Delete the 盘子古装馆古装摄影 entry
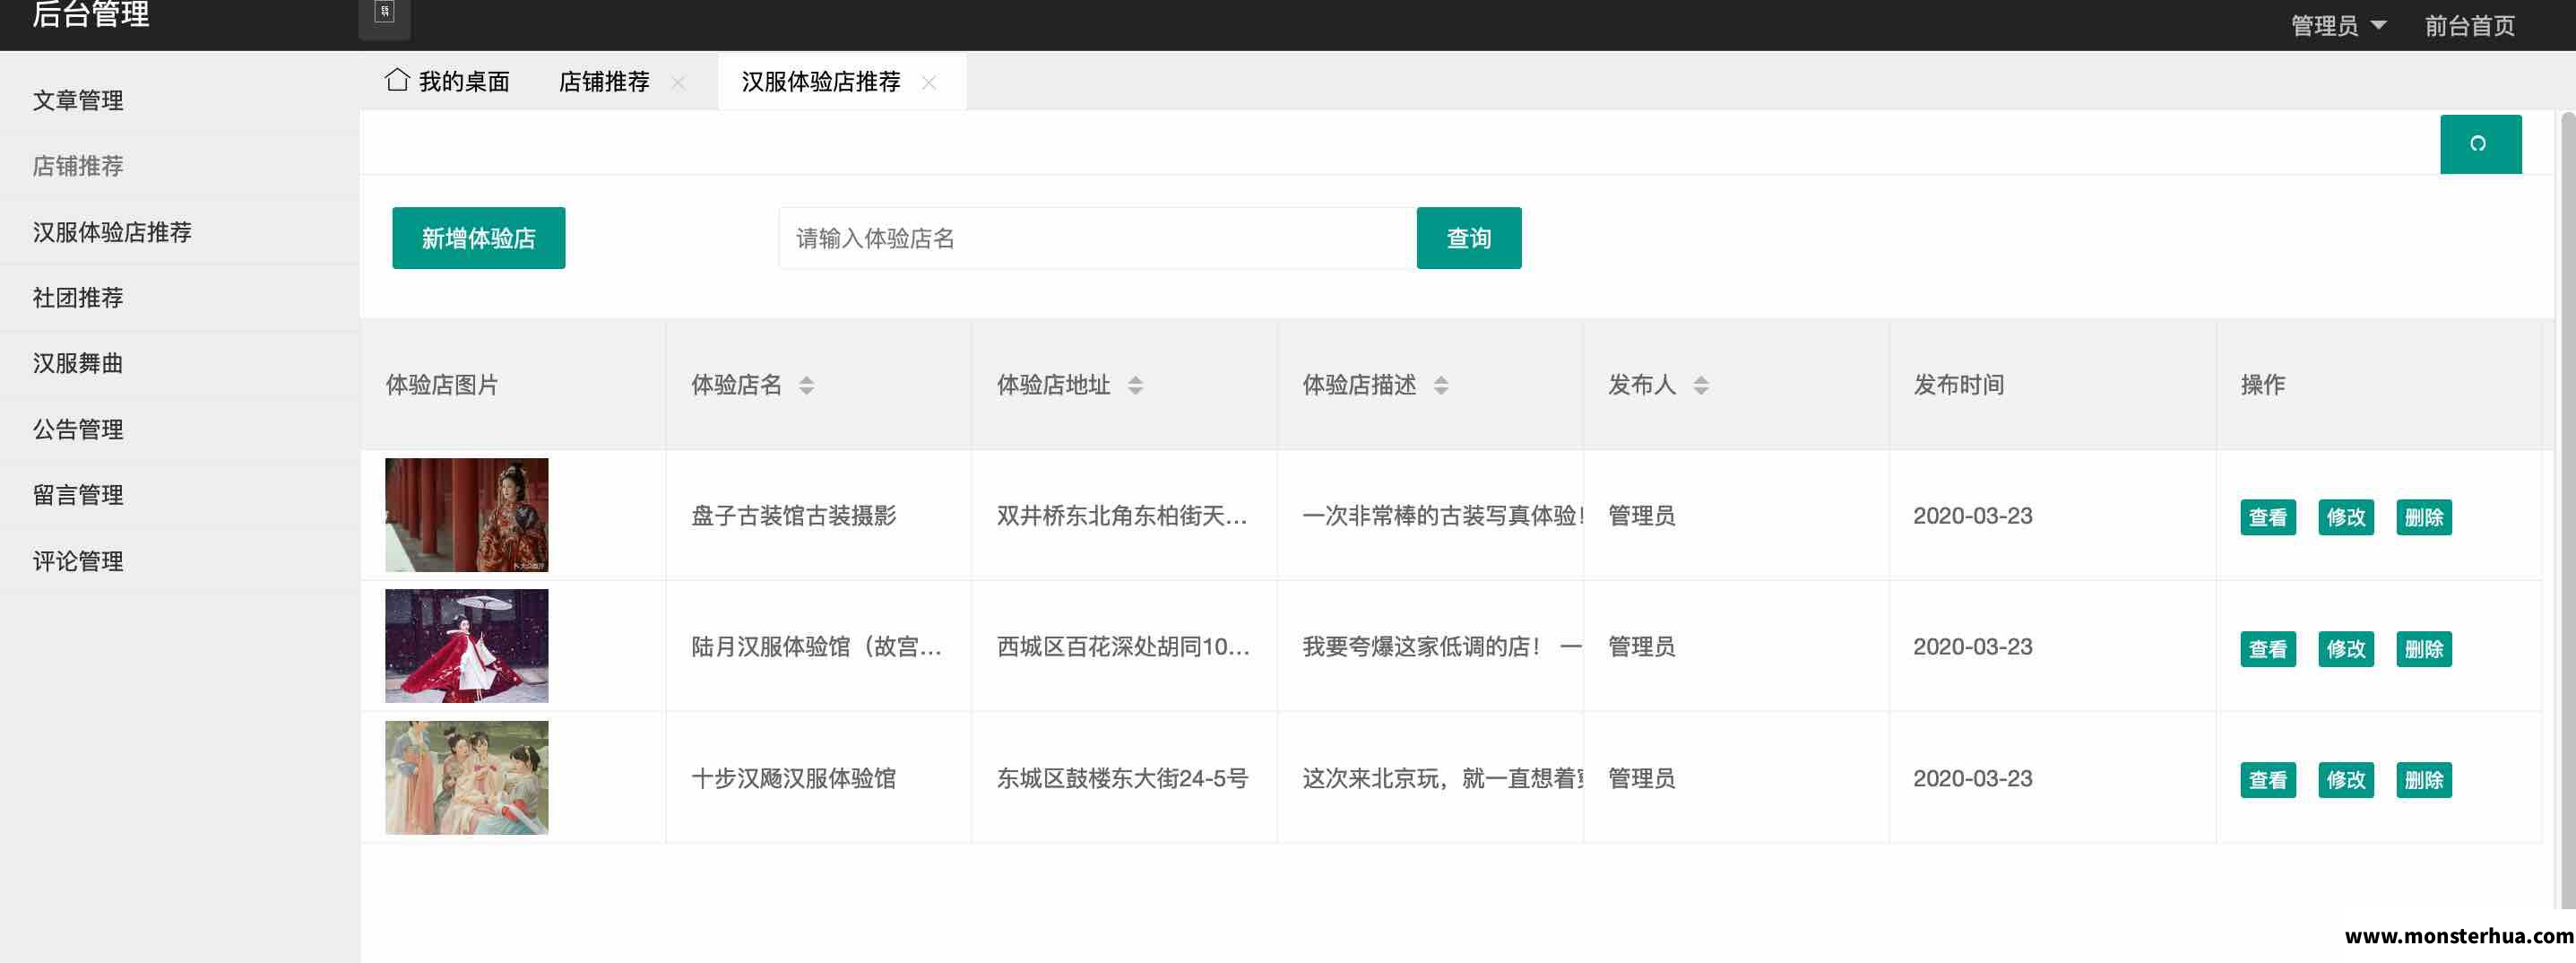 [x=2424, y=517]
